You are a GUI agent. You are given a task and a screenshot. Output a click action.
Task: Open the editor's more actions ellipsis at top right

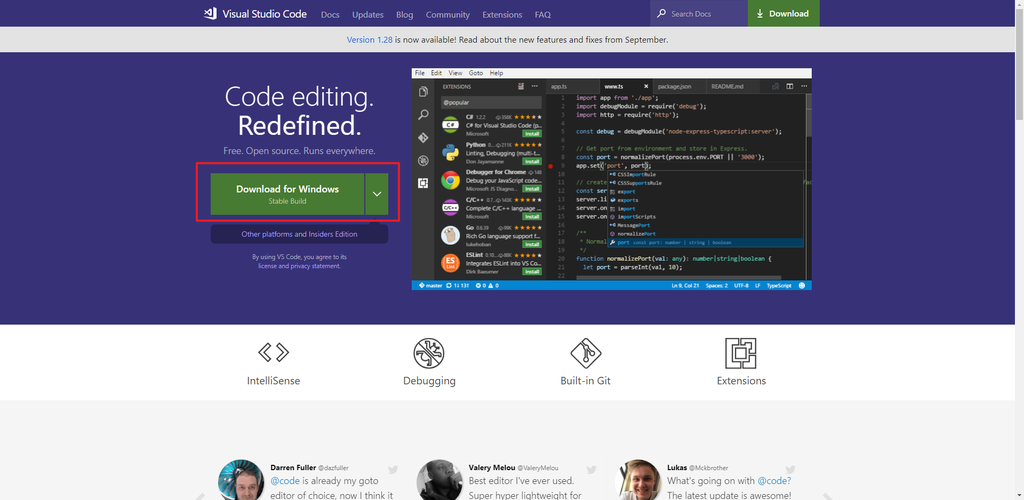click(803, 86)
